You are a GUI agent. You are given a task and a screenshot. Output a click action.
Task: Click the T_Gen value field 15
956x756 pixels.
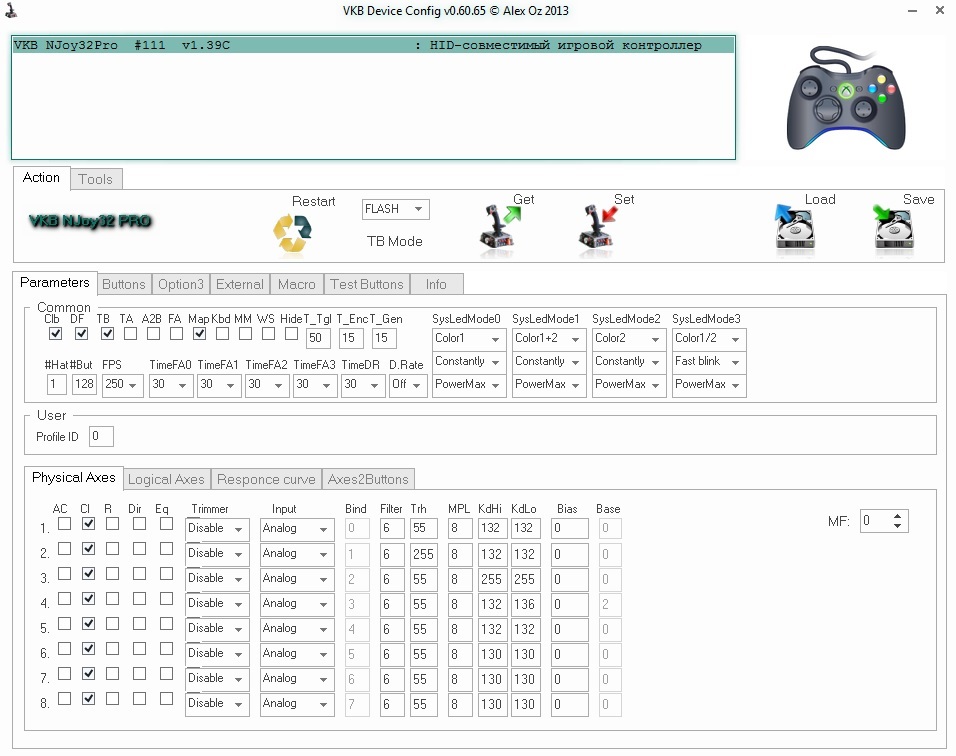click(x=384, y=338)
